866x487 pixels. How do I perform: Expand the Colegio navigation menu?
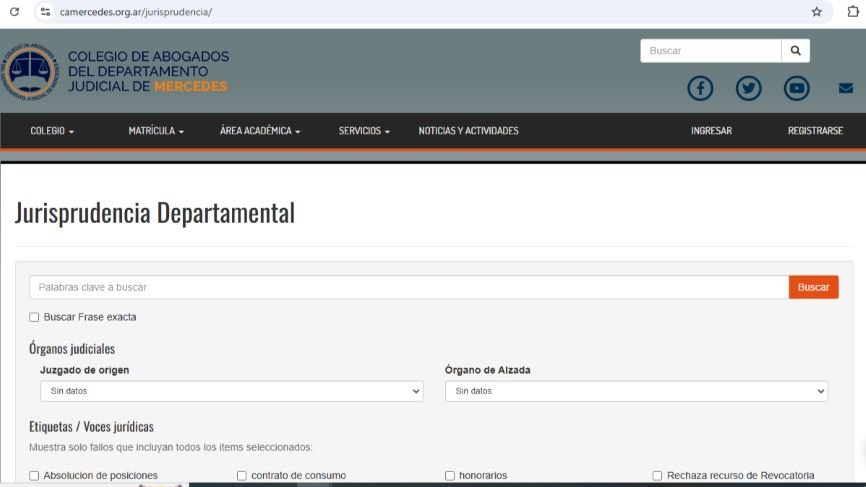click(52, 131)
